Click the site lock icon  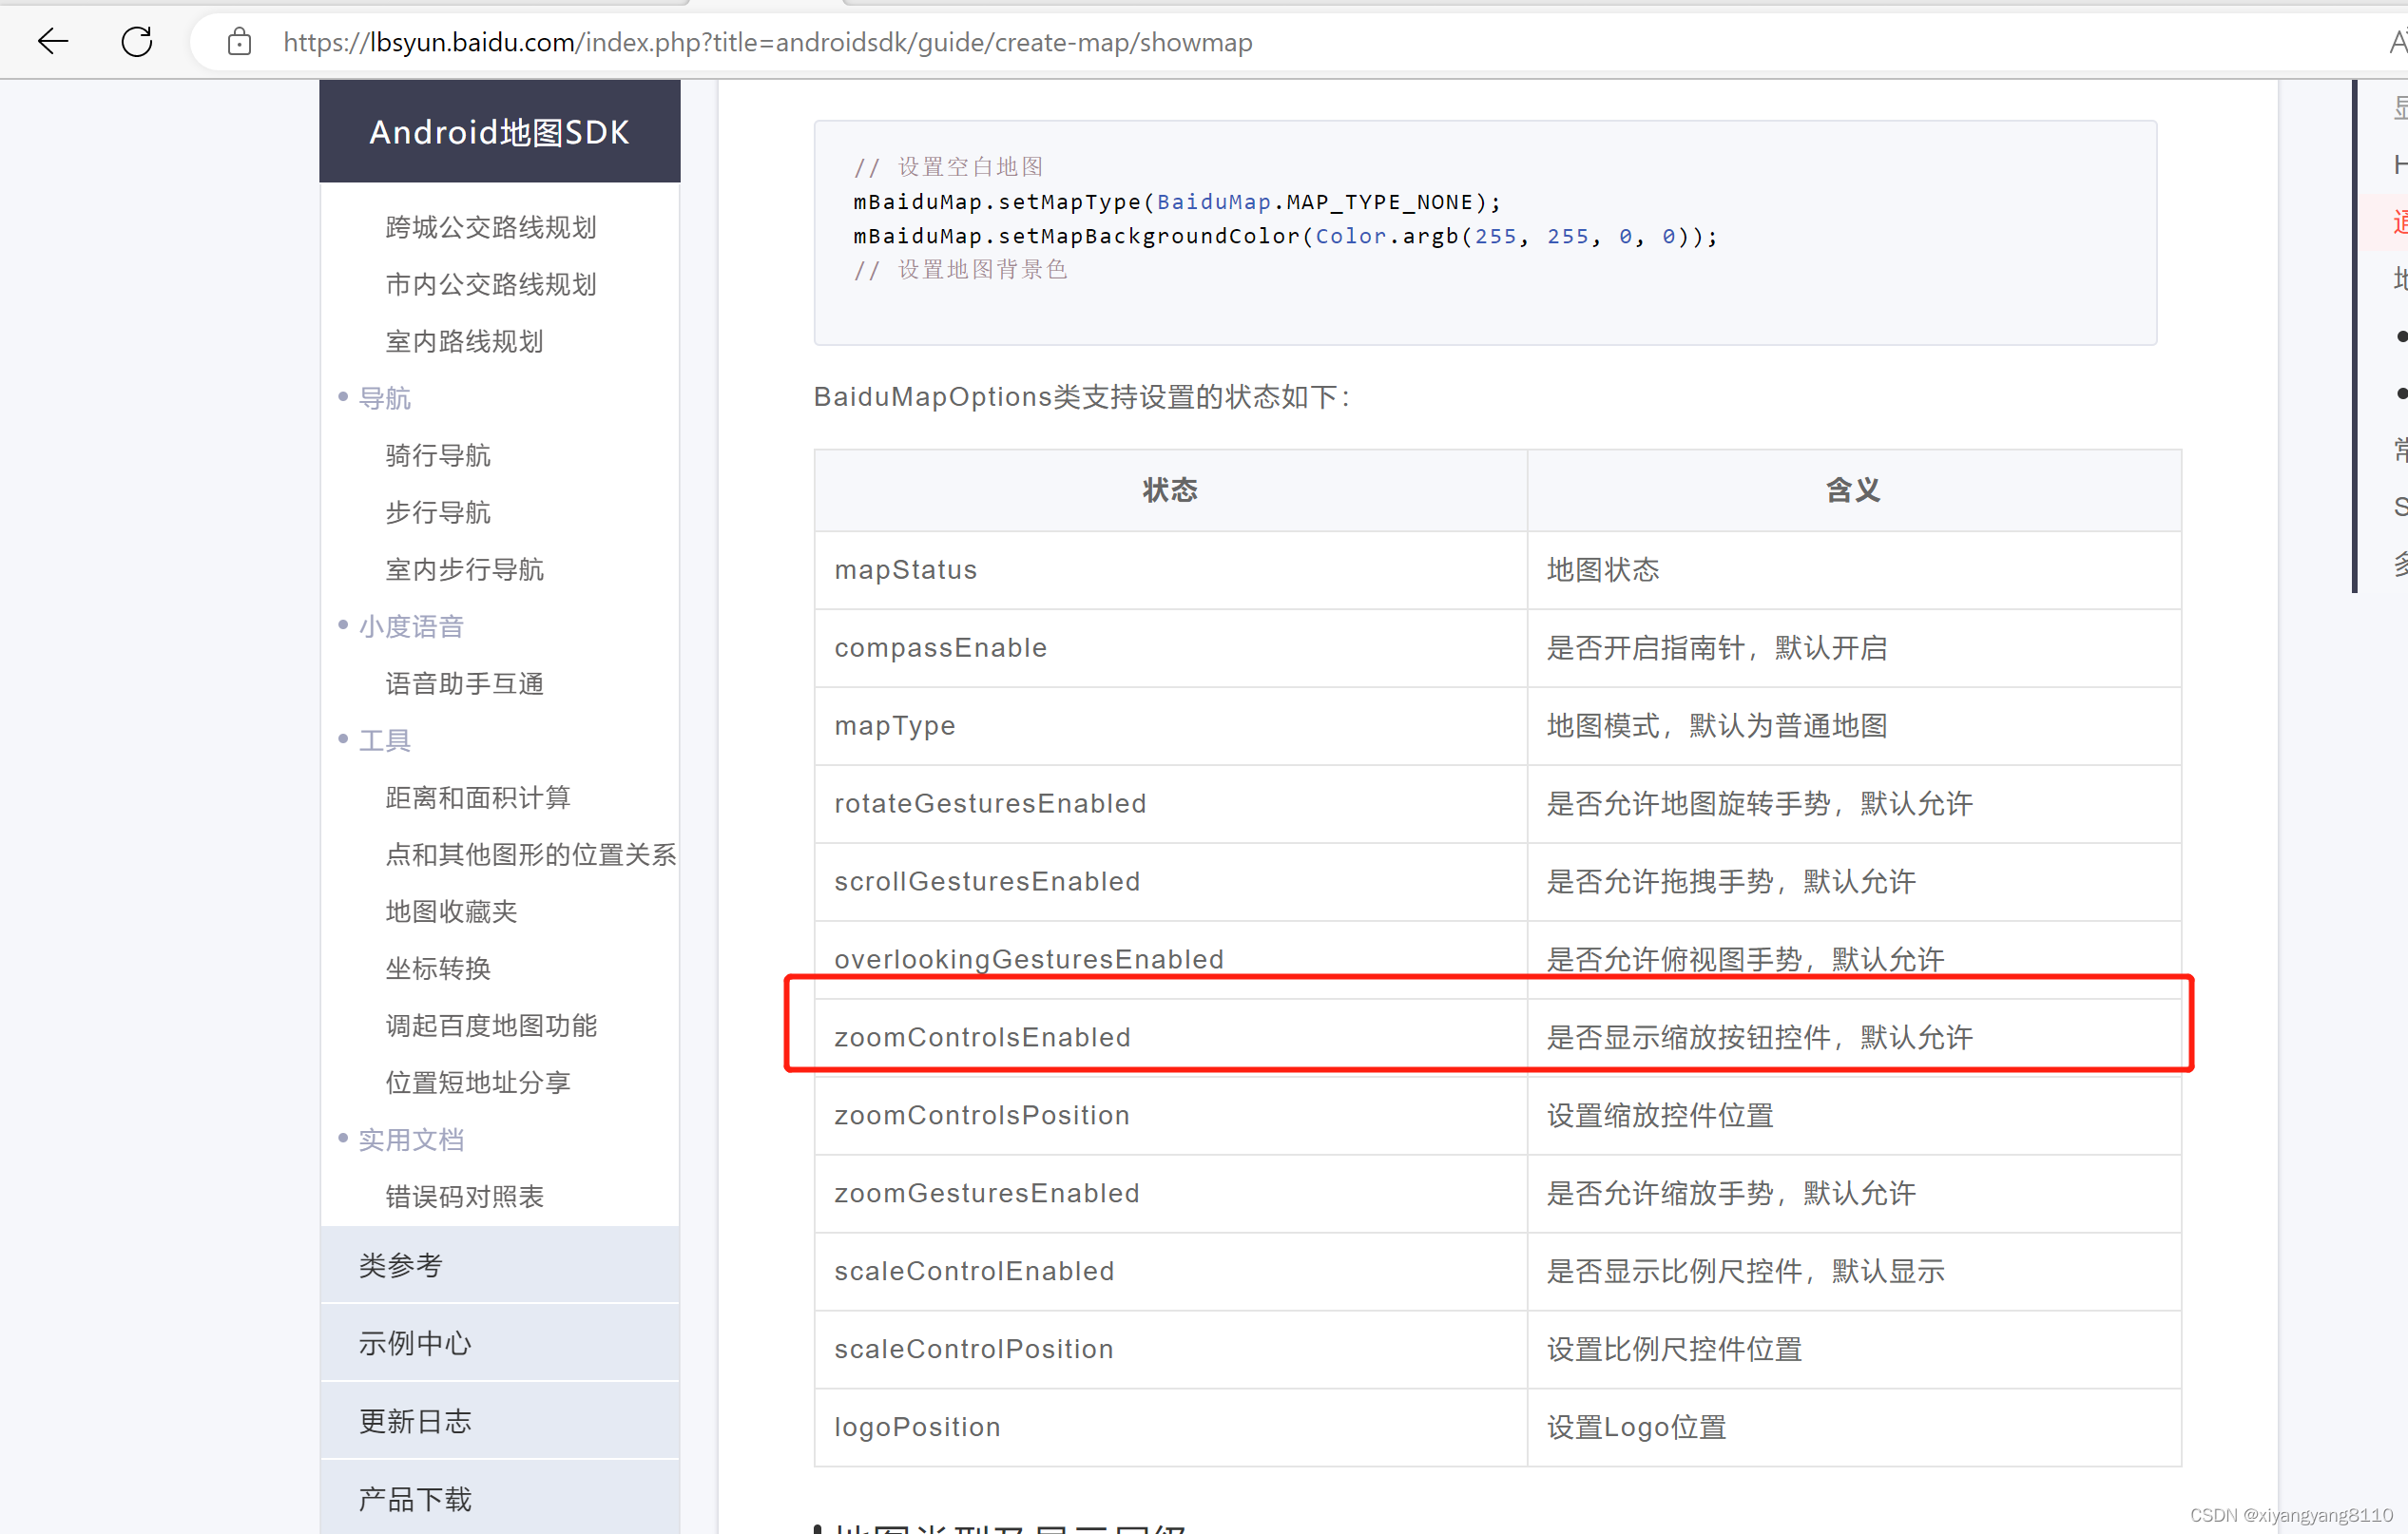[x=239, y=41]
